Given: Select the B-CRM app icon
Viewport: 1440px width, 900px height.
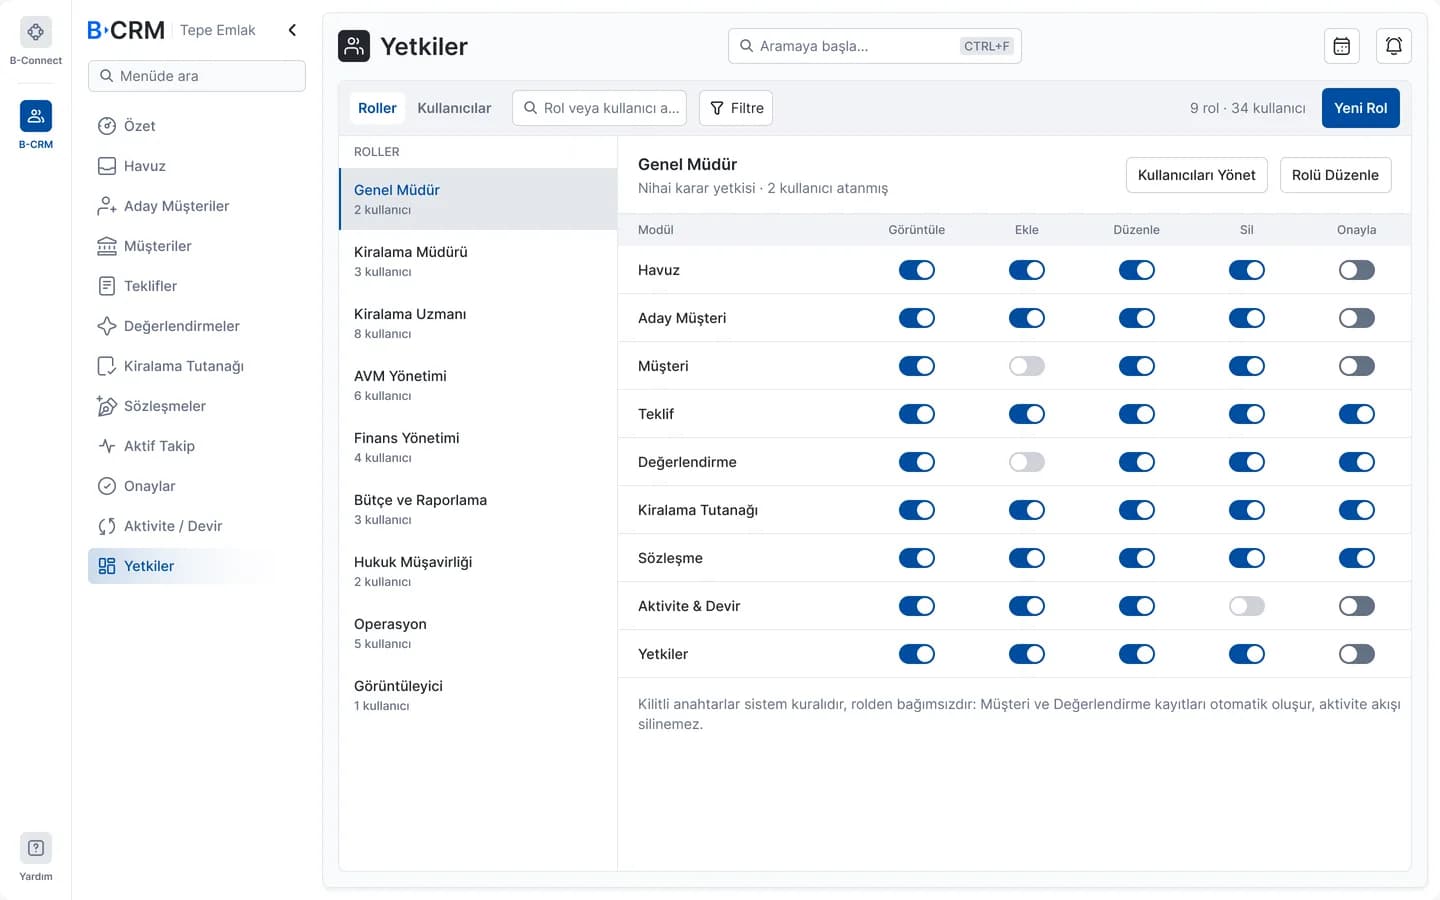Looking at the screenshot, I should 36,116.
